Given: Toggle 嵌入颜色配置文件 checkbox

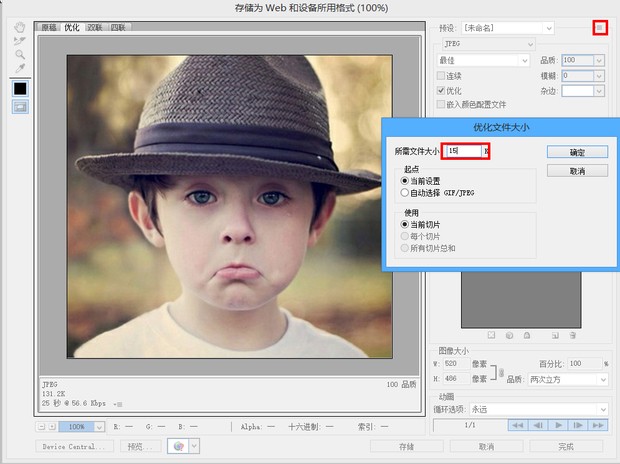Looking at the screenshot, I should (x=441, y=104).
